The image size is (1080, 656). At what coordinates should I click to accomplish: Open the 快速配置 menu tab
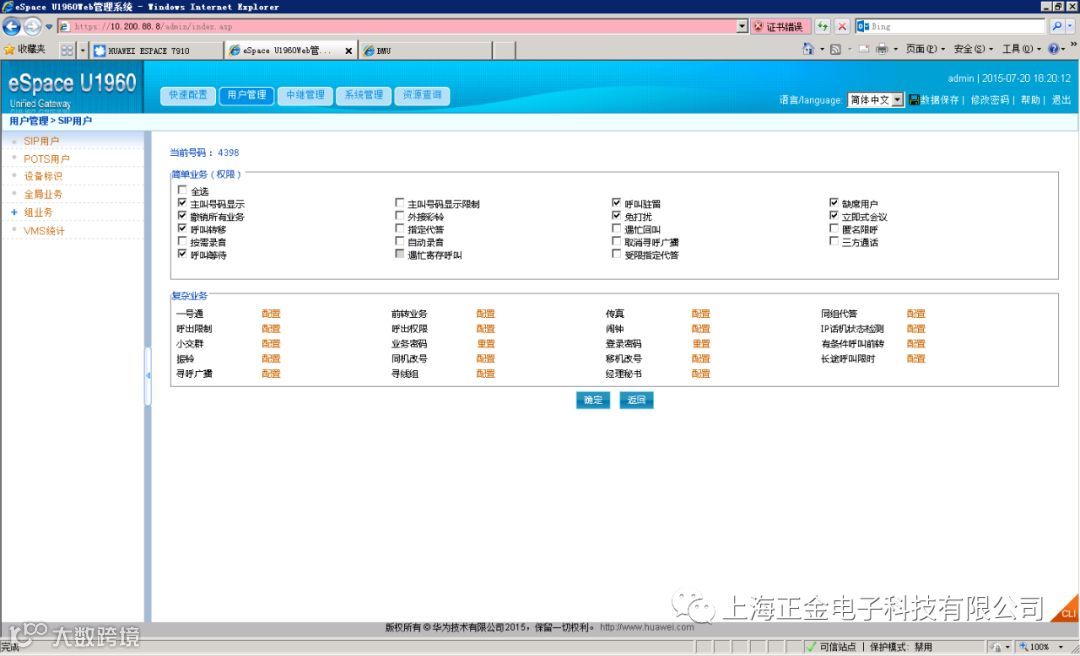(x=188, y=95)
